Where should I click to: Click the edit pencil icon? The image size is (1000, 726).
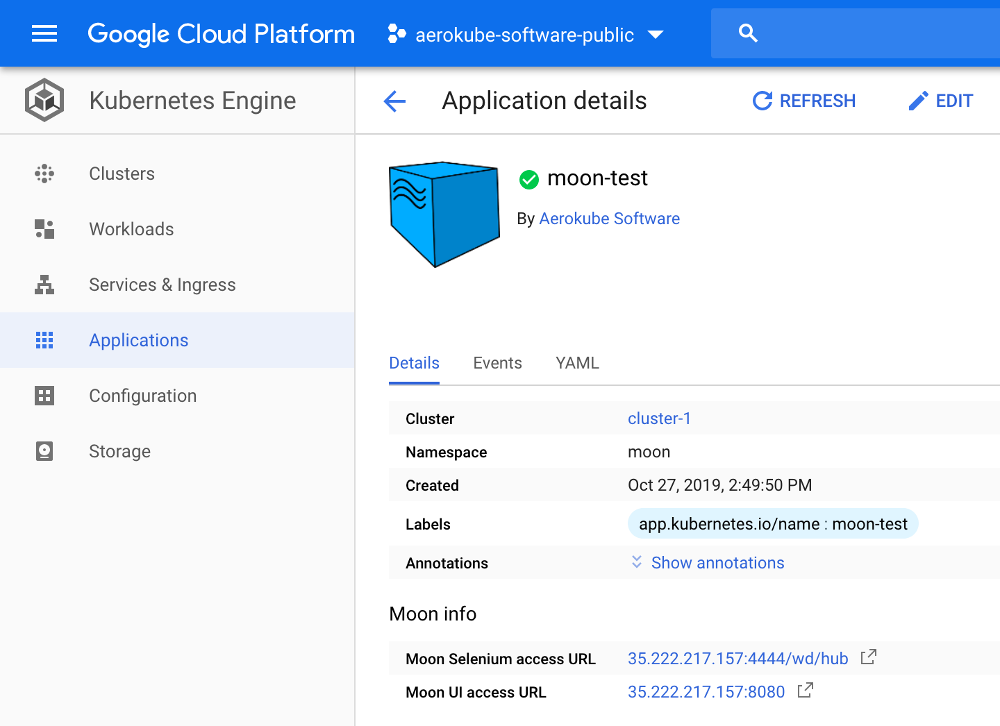[x=918, y=101]
